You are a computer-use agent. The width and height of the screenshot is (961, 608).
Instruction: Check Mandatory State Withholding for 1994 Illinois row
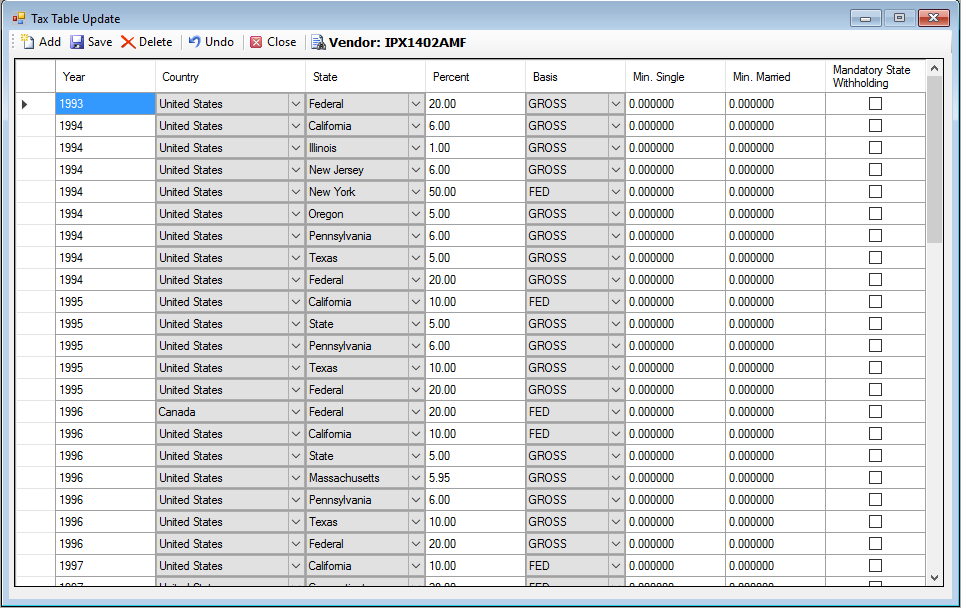pos(875,148)
